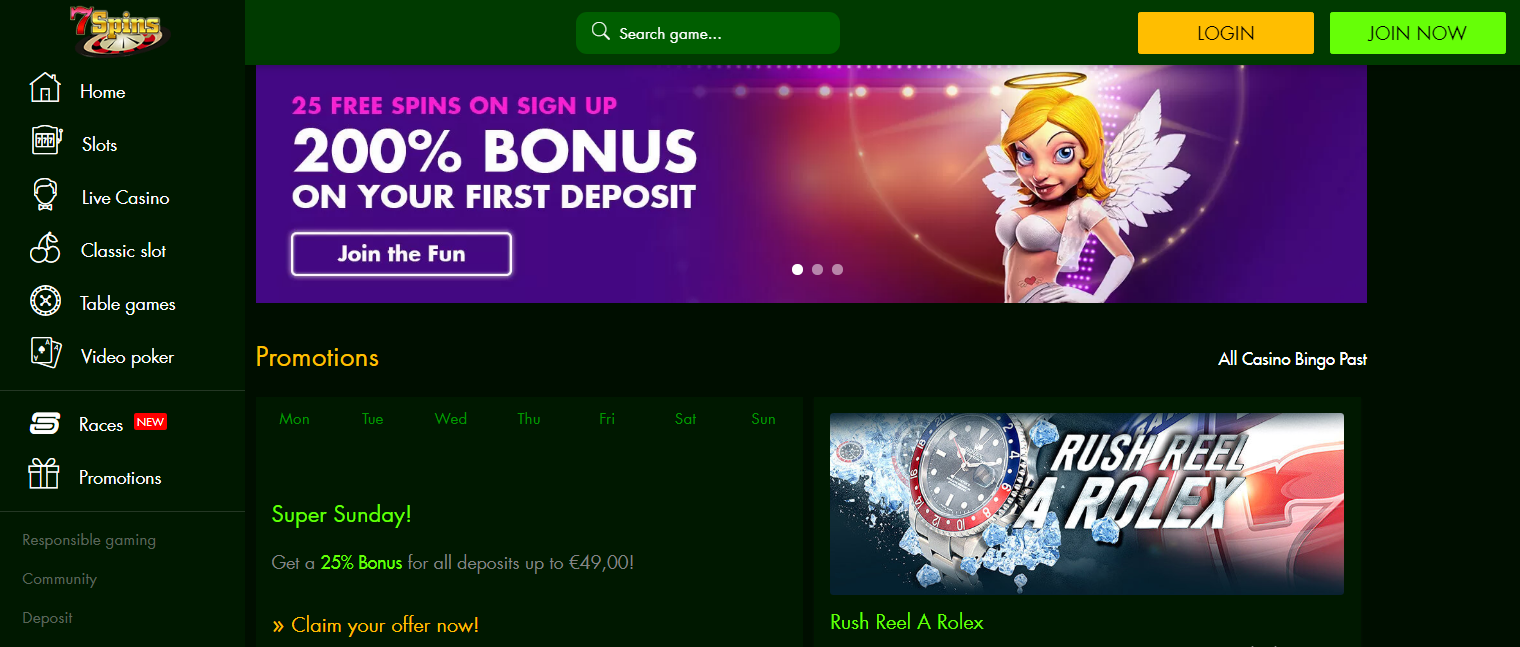Screen dimensions: 1520x647
Task: Select the Live Casino dealer icon
Action: pyautogui.click(x=45, y=195)
